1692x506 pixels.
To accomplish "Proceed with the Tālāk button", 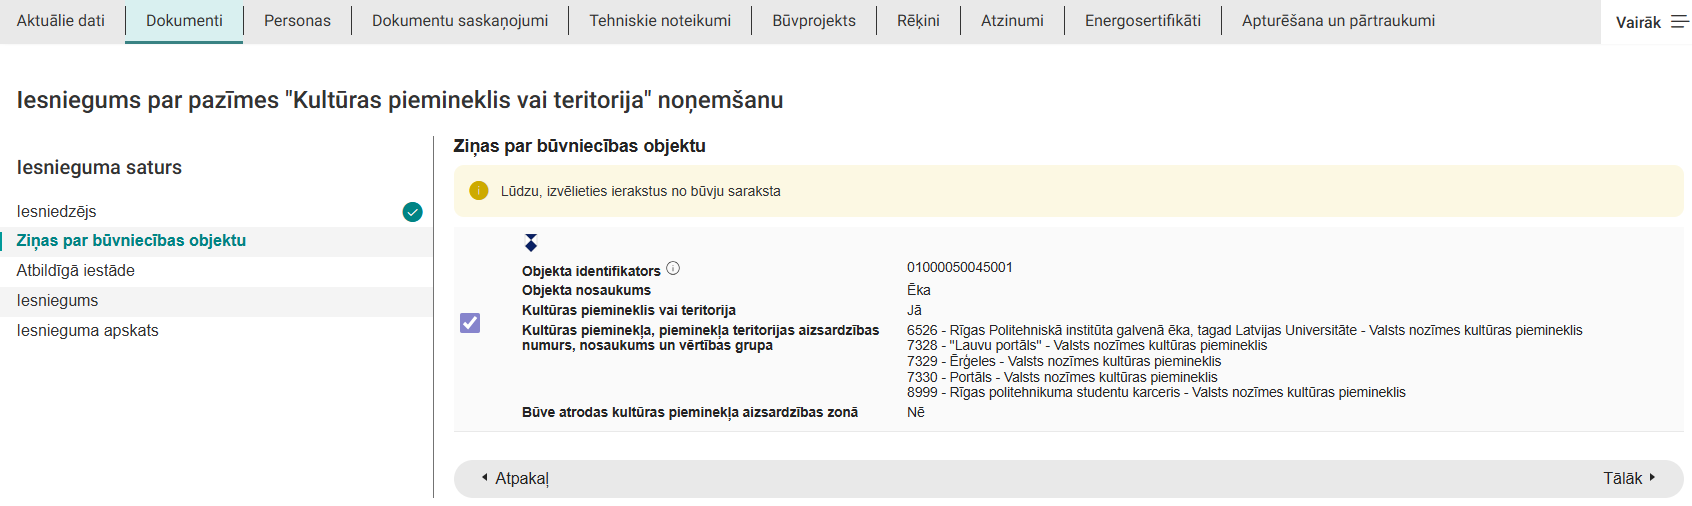I will (x=1629, y=479).
